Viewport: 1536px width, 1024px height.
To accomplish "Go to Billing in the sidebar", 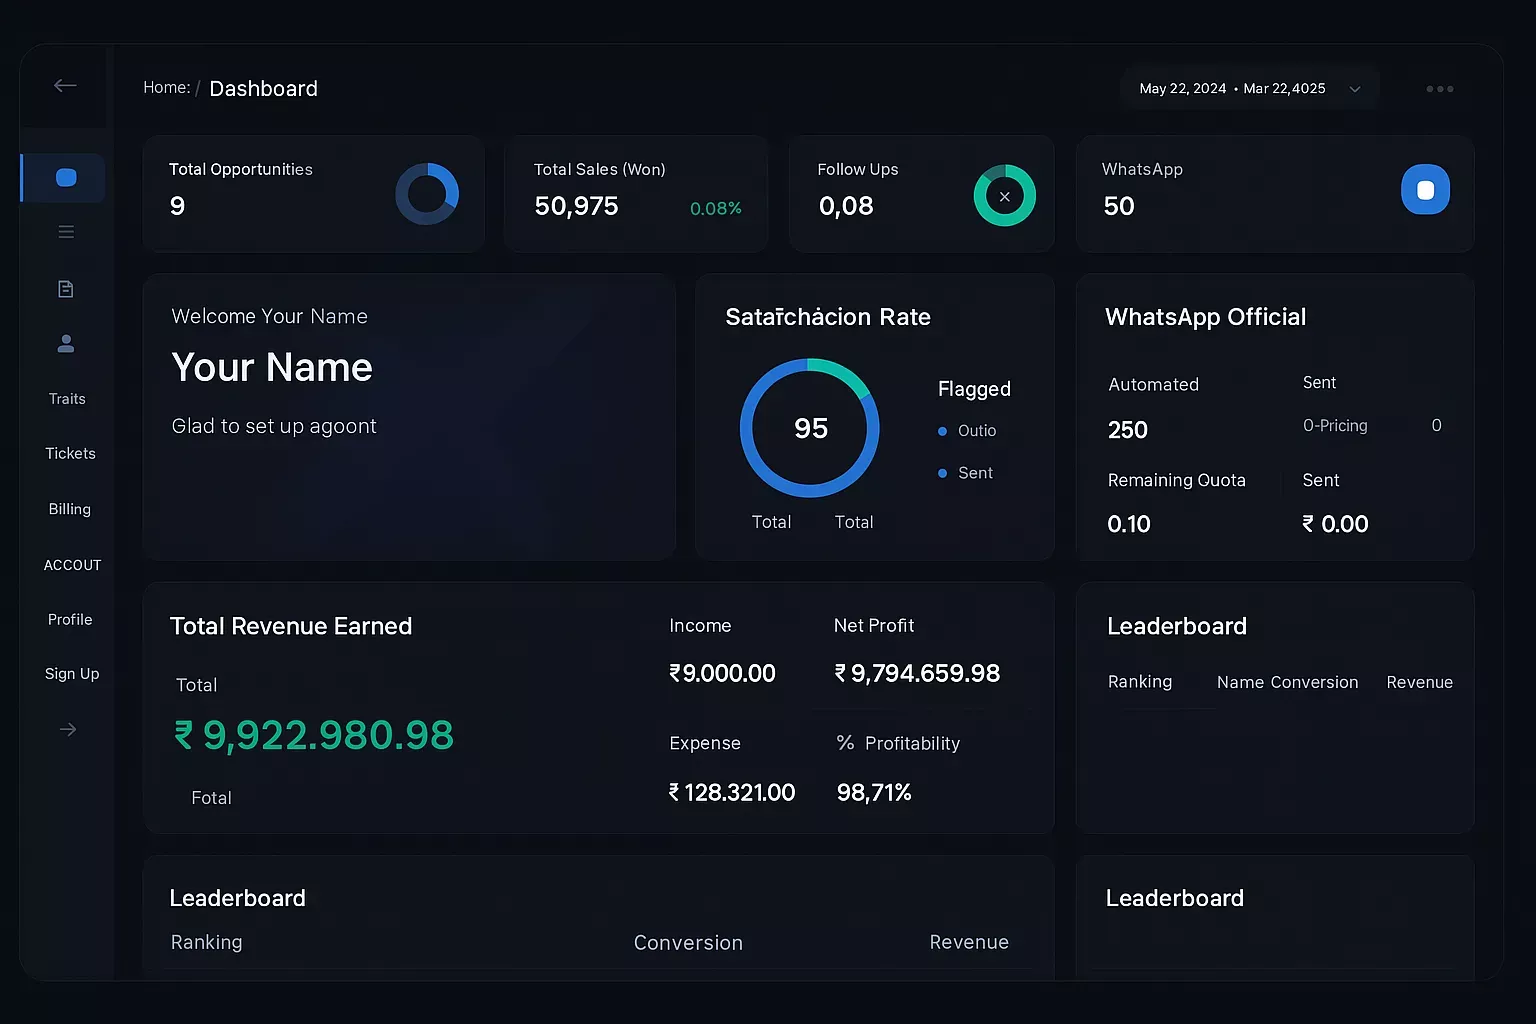I will pos(70,509).
